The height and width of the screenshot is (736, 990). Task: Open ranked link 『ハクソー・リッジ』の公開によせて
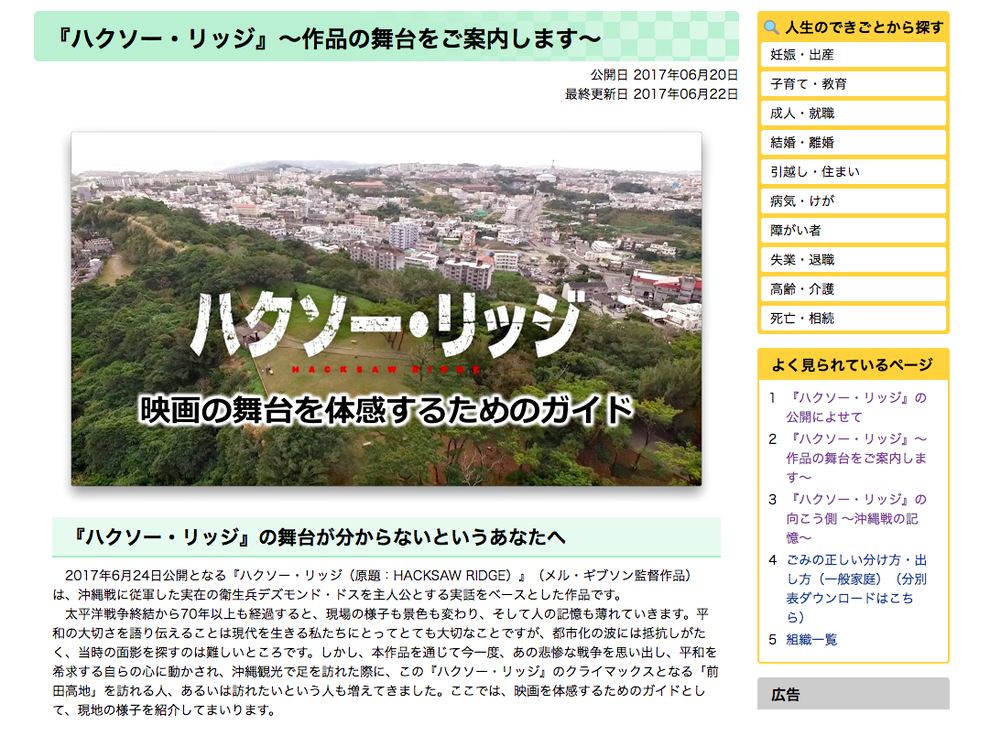tap(856, 407)
